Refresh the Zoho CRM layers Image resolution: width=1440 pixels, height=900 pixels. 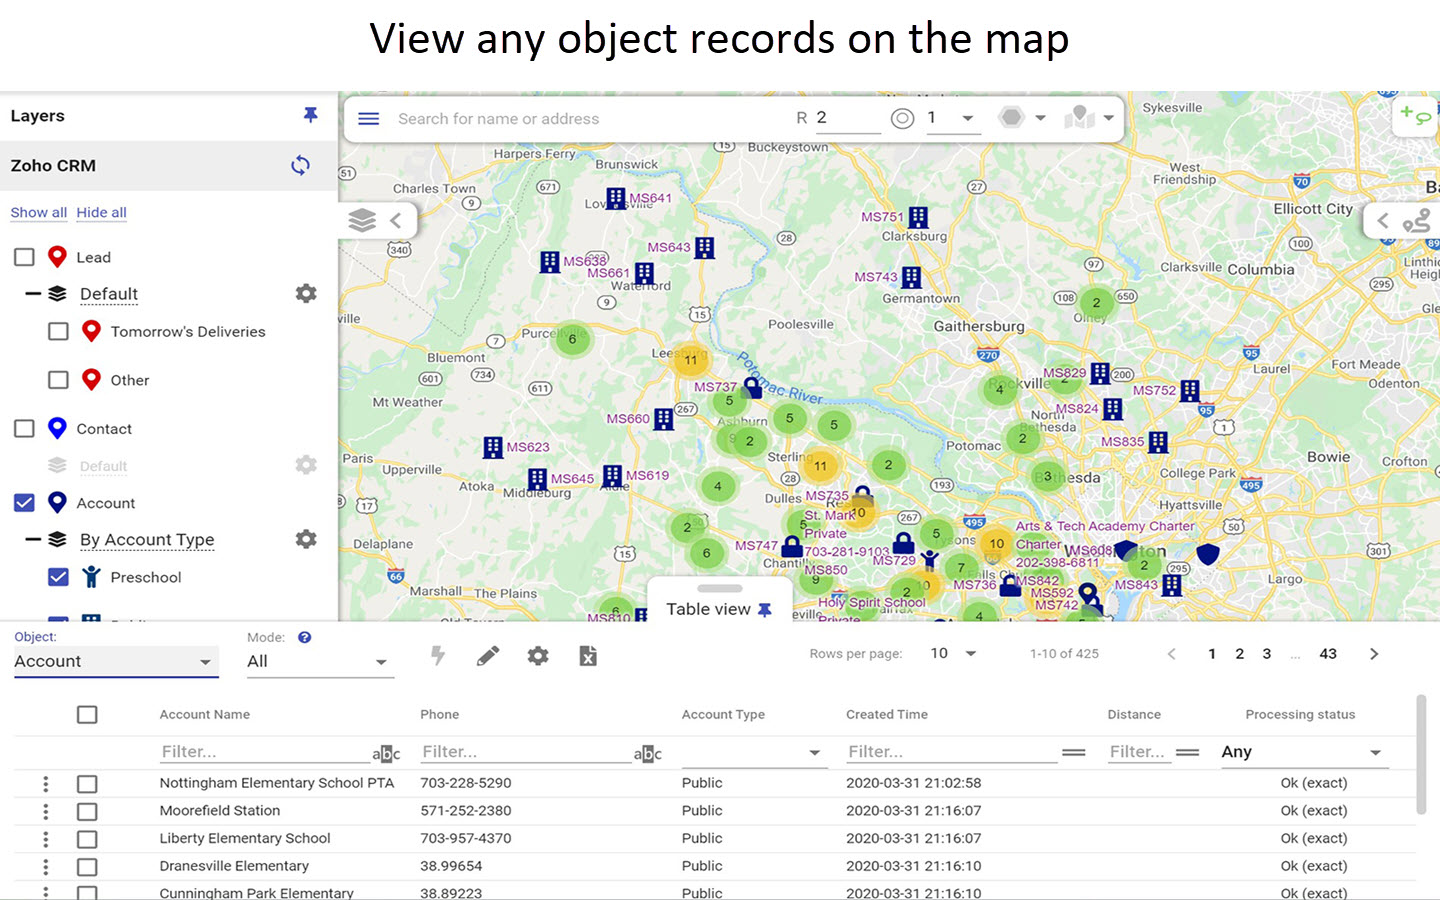tap(300, 165)
